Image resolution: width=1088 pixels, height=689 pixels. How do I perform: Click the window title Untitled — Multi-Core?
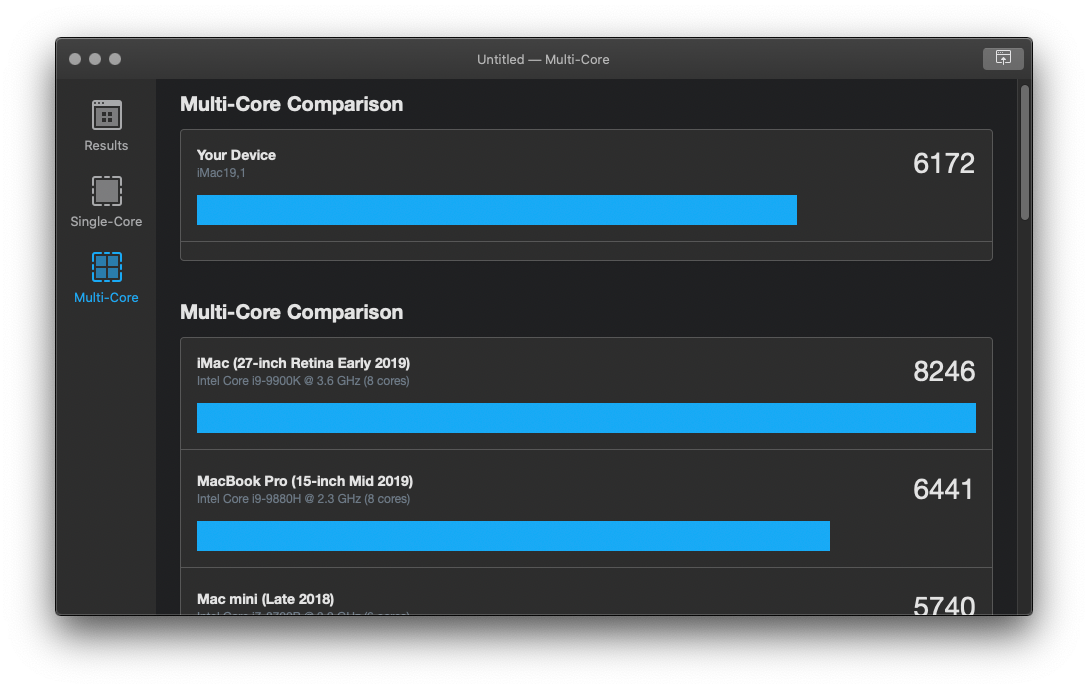[x=543, y=59]
